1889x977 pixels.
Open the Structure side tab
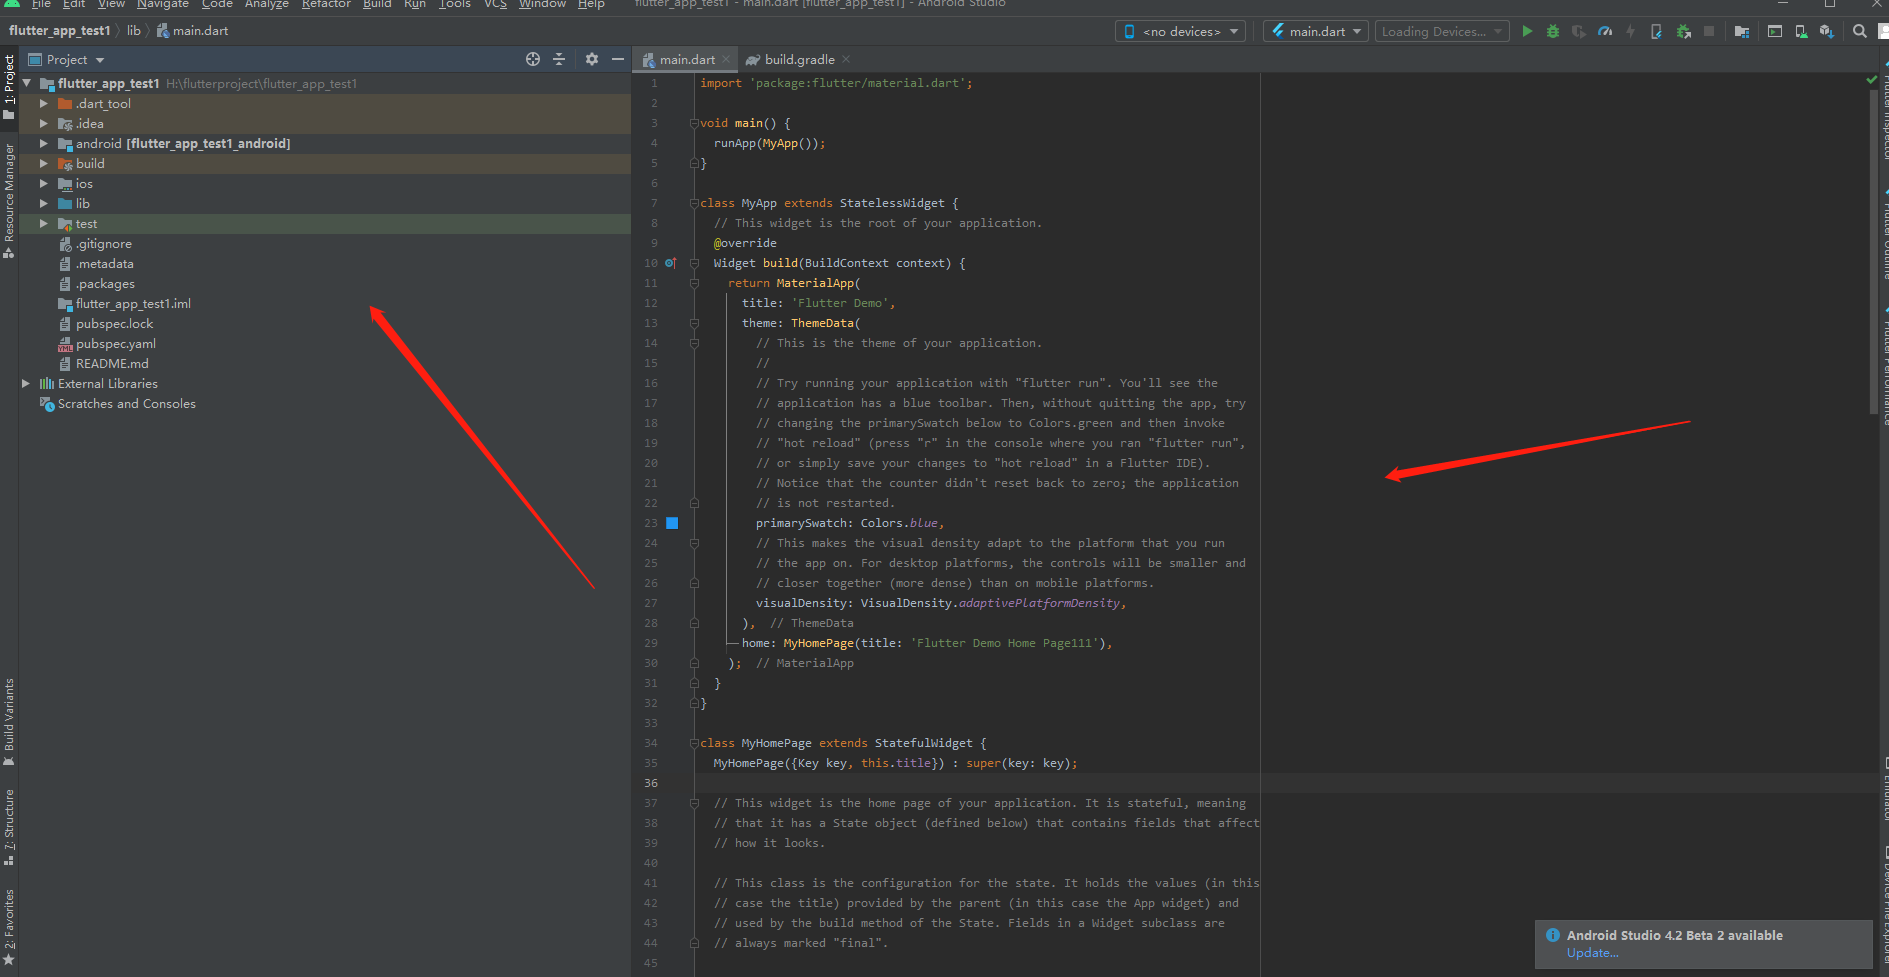tap(9, 827)
